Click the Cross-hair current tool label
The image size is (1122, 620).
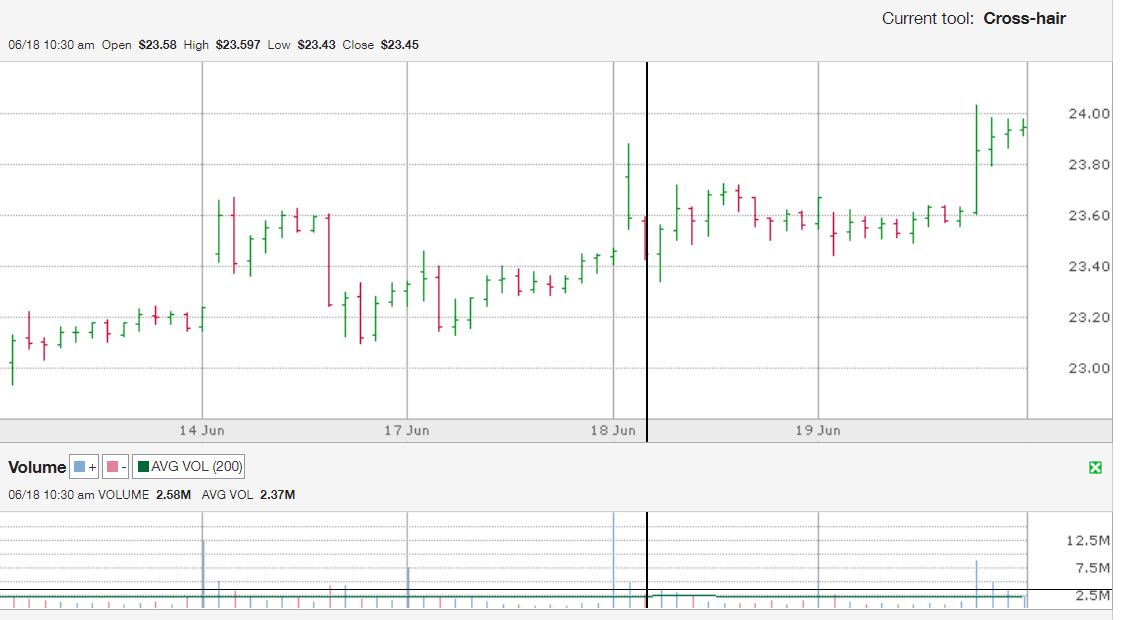click(x=1025, y=19)
